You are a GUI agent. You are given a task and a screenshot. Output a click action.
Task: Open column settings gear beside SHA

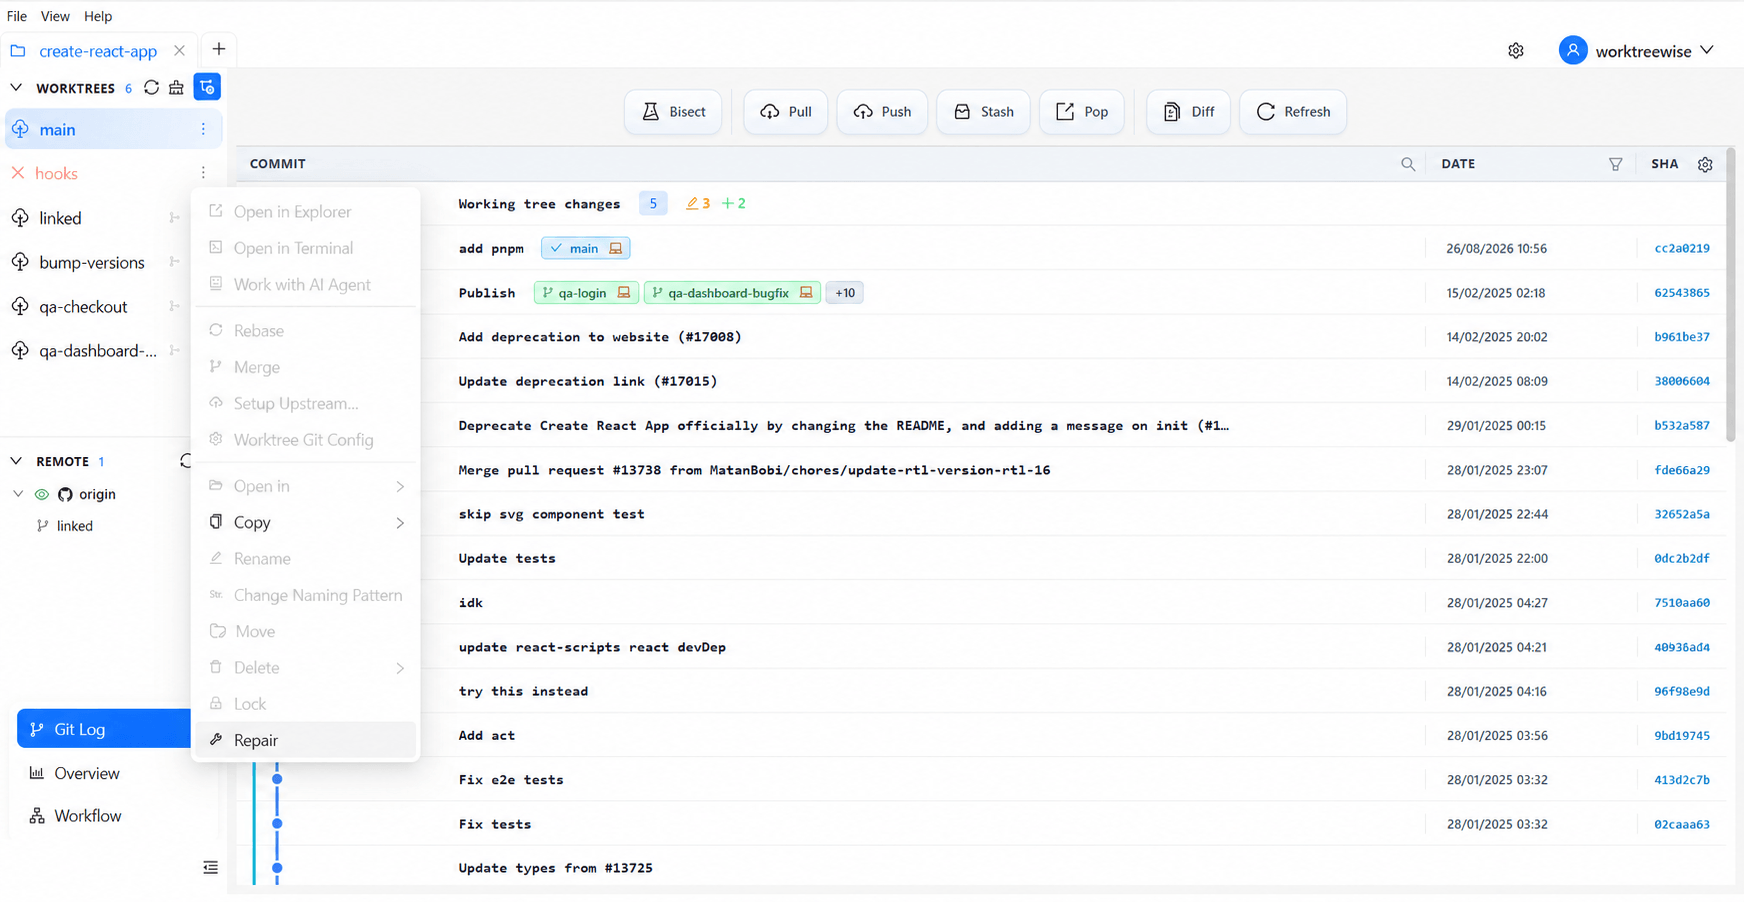[x=1705, y=164]
